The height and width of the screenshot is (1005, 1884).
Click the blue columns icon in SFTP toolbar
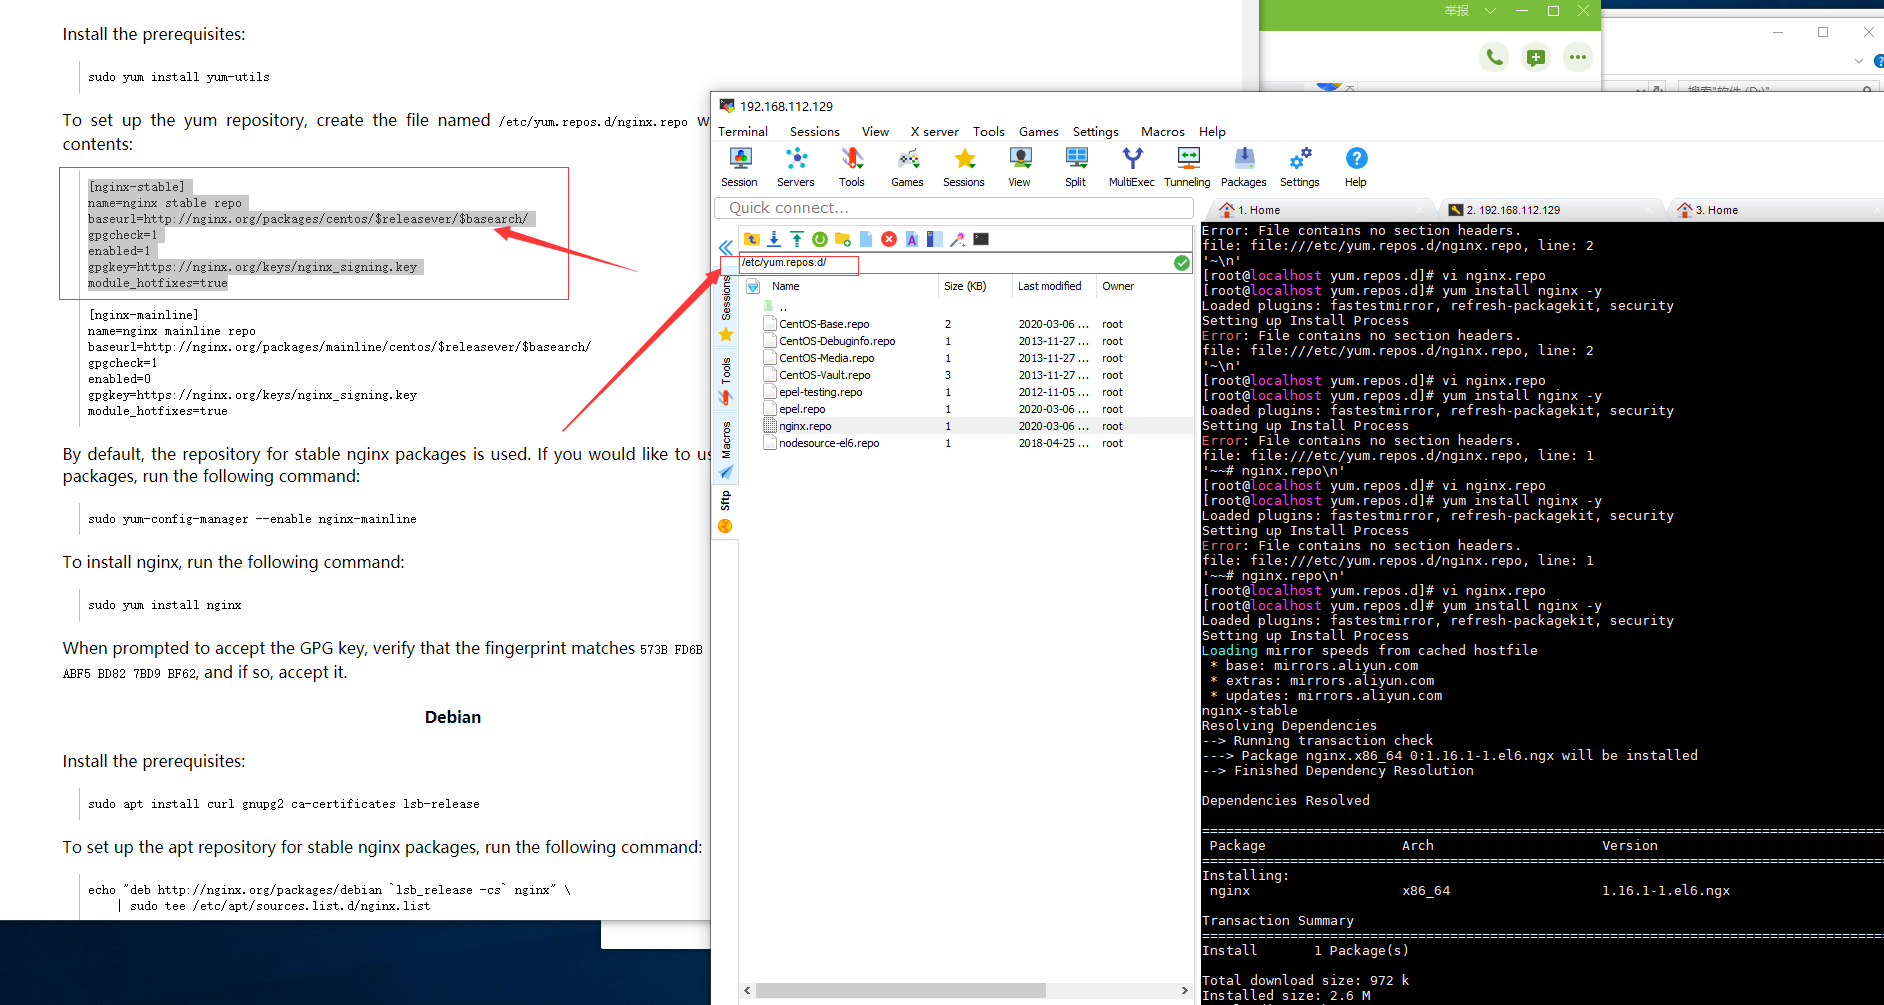point(935,239)
